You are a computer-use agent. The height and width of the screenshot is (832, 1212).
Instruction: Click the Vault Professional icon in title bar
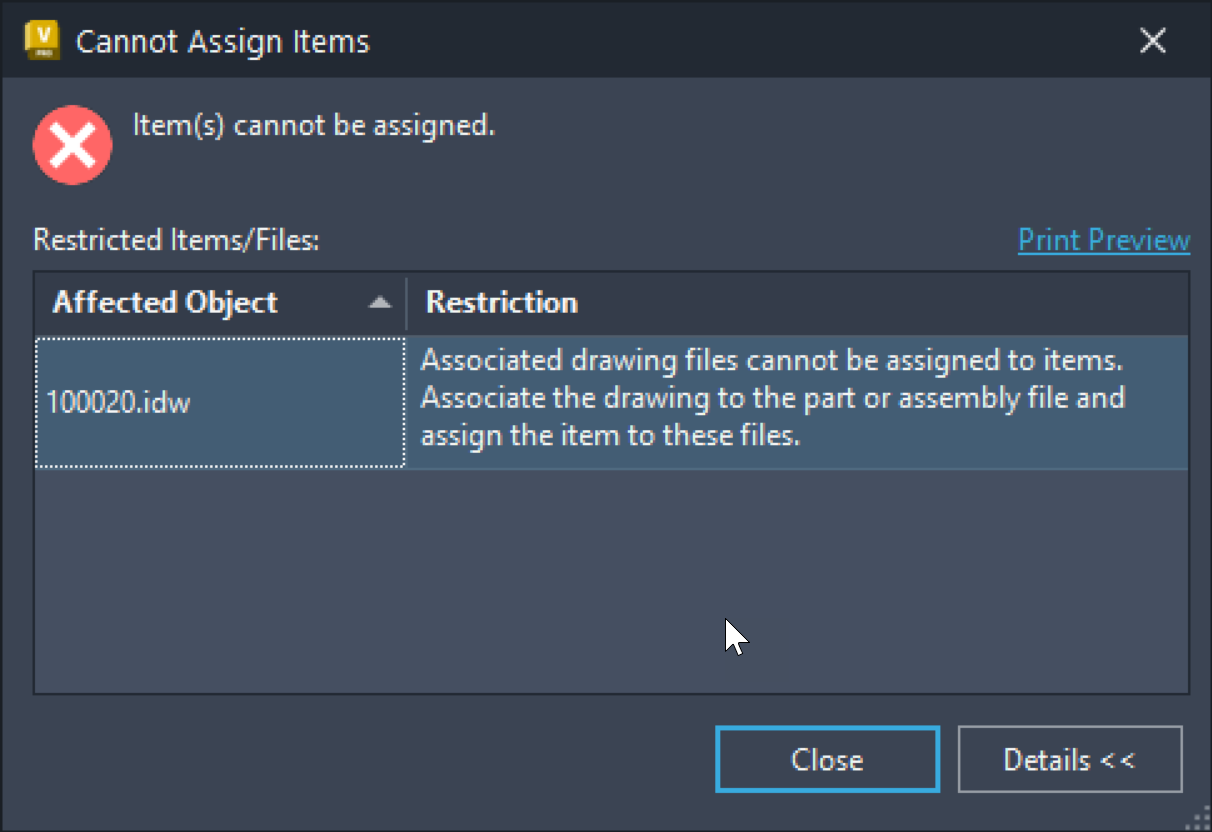(x=43, y=41)
